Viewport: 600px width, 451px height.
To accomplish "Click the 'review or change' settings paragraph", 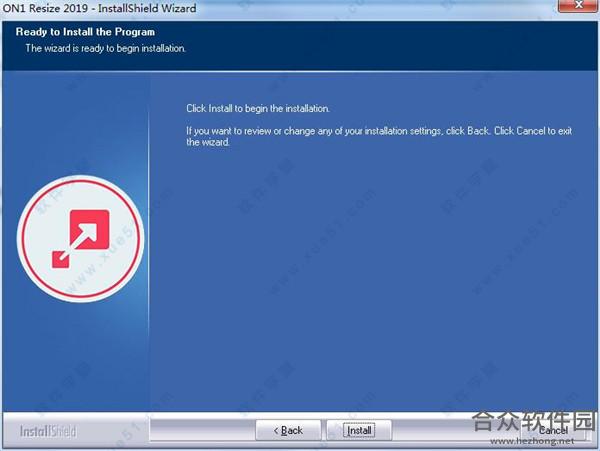I will click(379, 137).
